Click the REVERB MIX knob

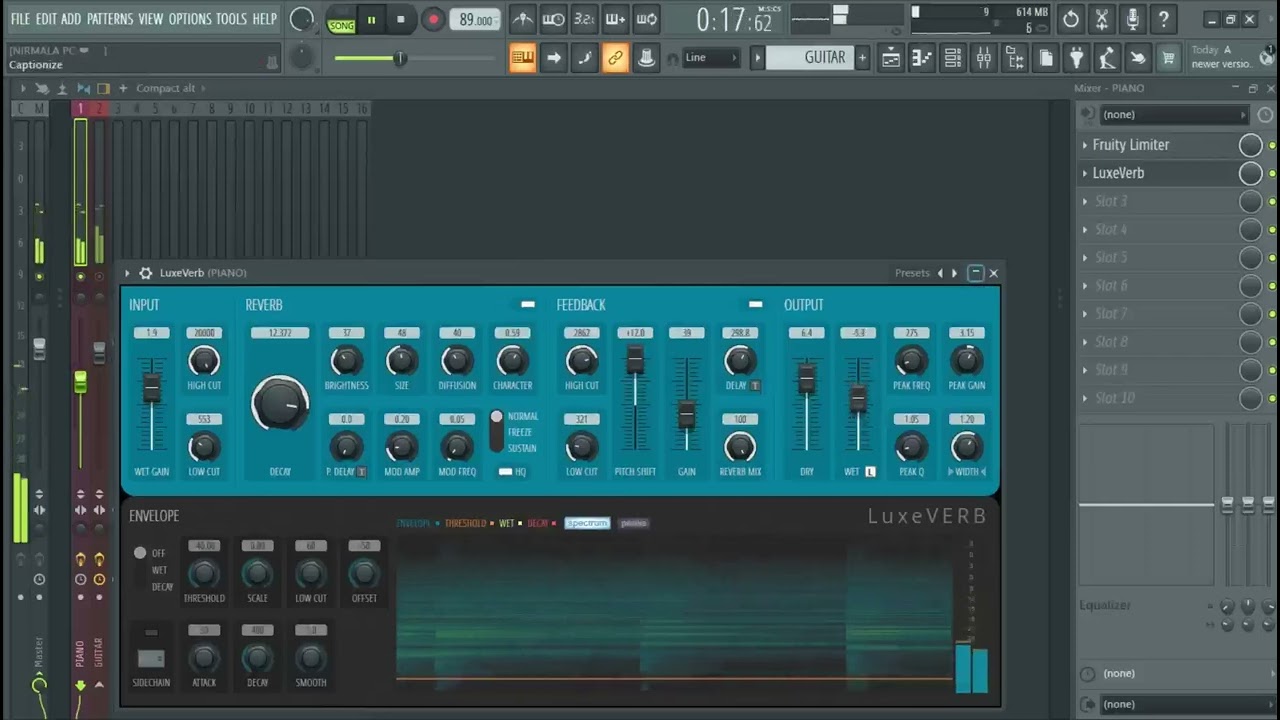coord(739,446)
